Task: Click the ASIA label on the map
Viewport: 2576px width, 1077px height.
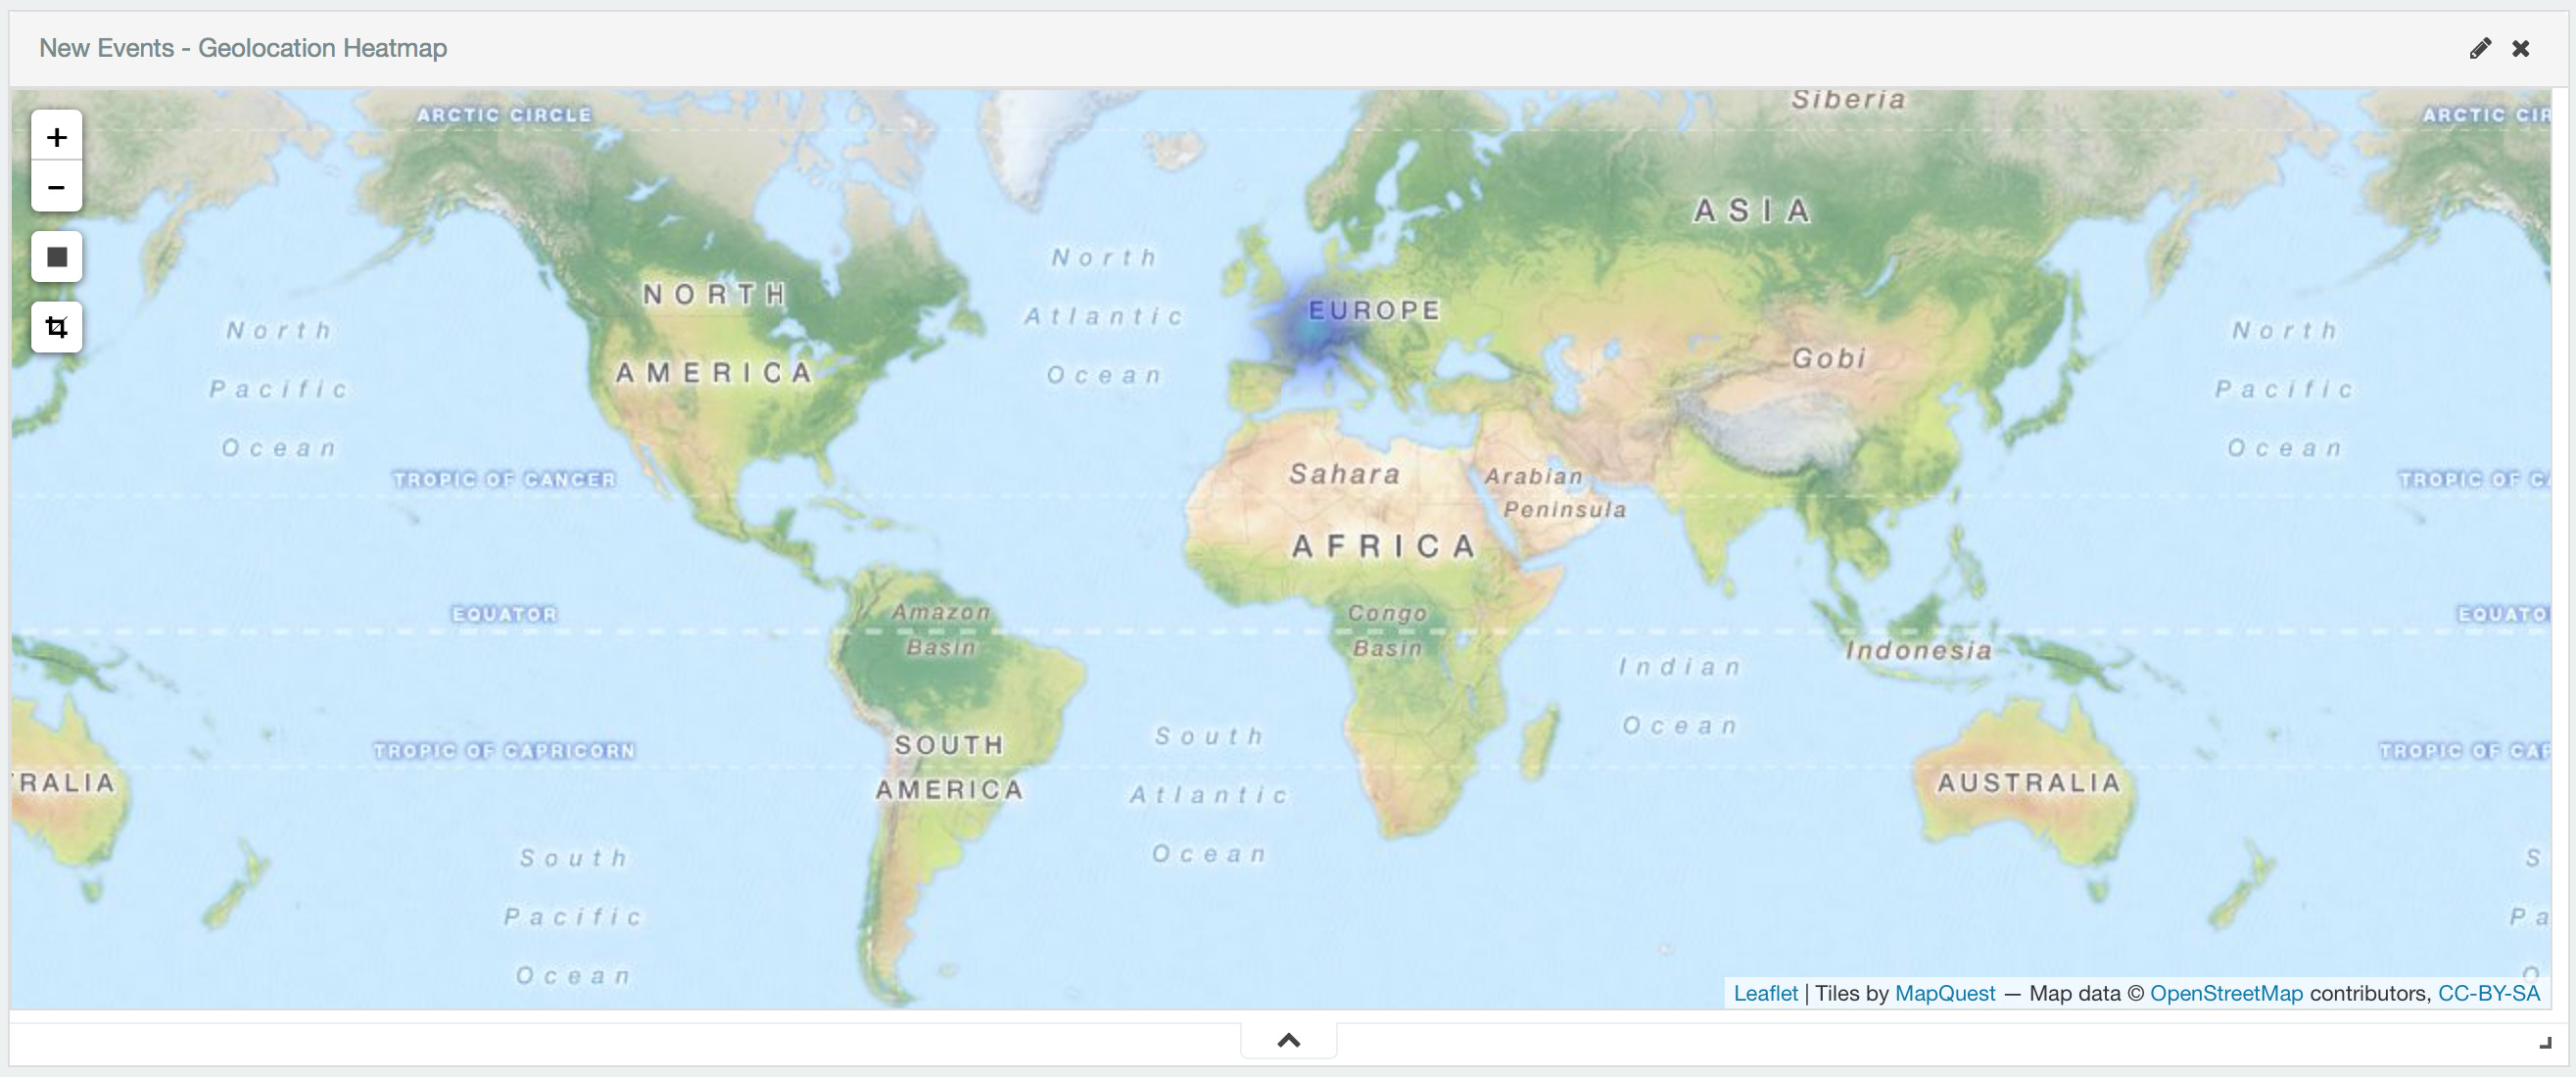Action: point(1752,210)
